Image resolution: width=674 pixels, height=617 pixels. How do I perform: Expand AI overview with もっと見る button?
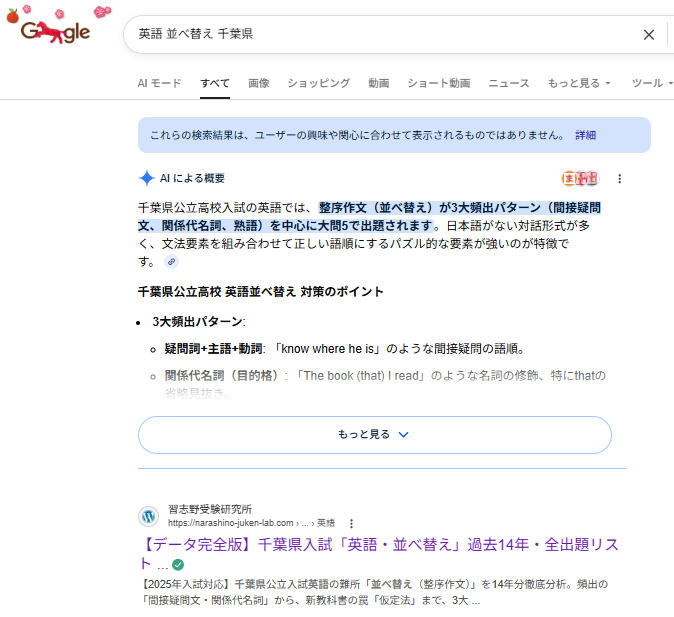[x=374, y=435]
